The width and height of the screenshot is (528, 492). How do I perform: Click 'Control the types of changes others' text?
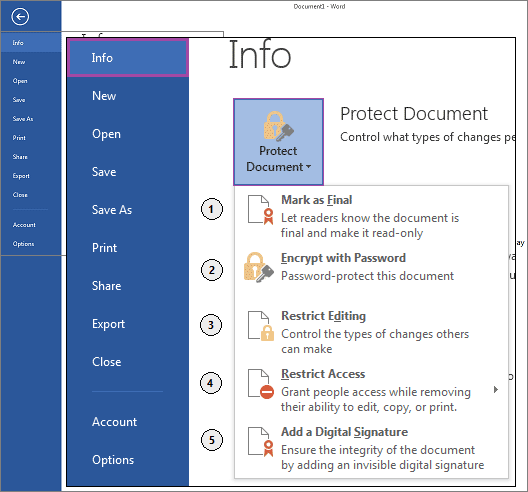click(375, 334)
